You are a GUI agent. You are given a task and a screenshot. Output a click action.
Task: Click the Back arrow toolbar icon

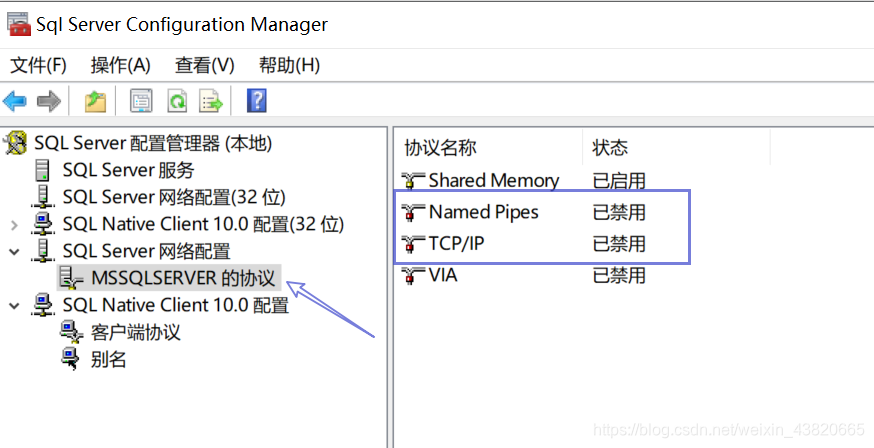[x=14, y=101]
